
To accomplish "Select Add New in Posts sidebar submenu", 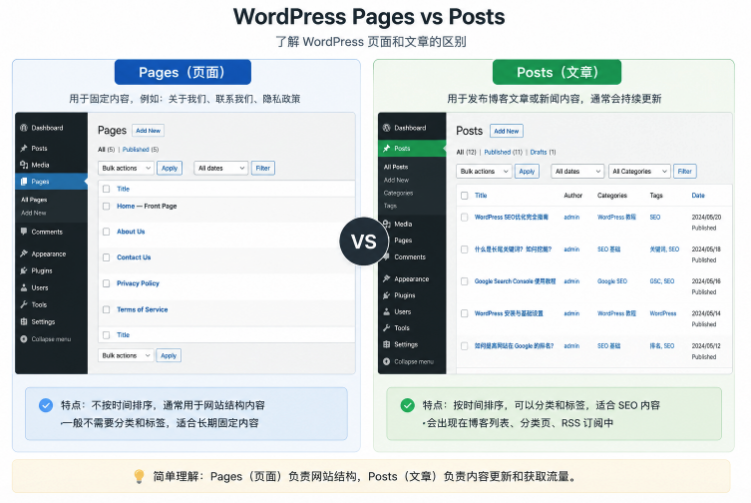I will pyautogui.click(x=396, y=180).
